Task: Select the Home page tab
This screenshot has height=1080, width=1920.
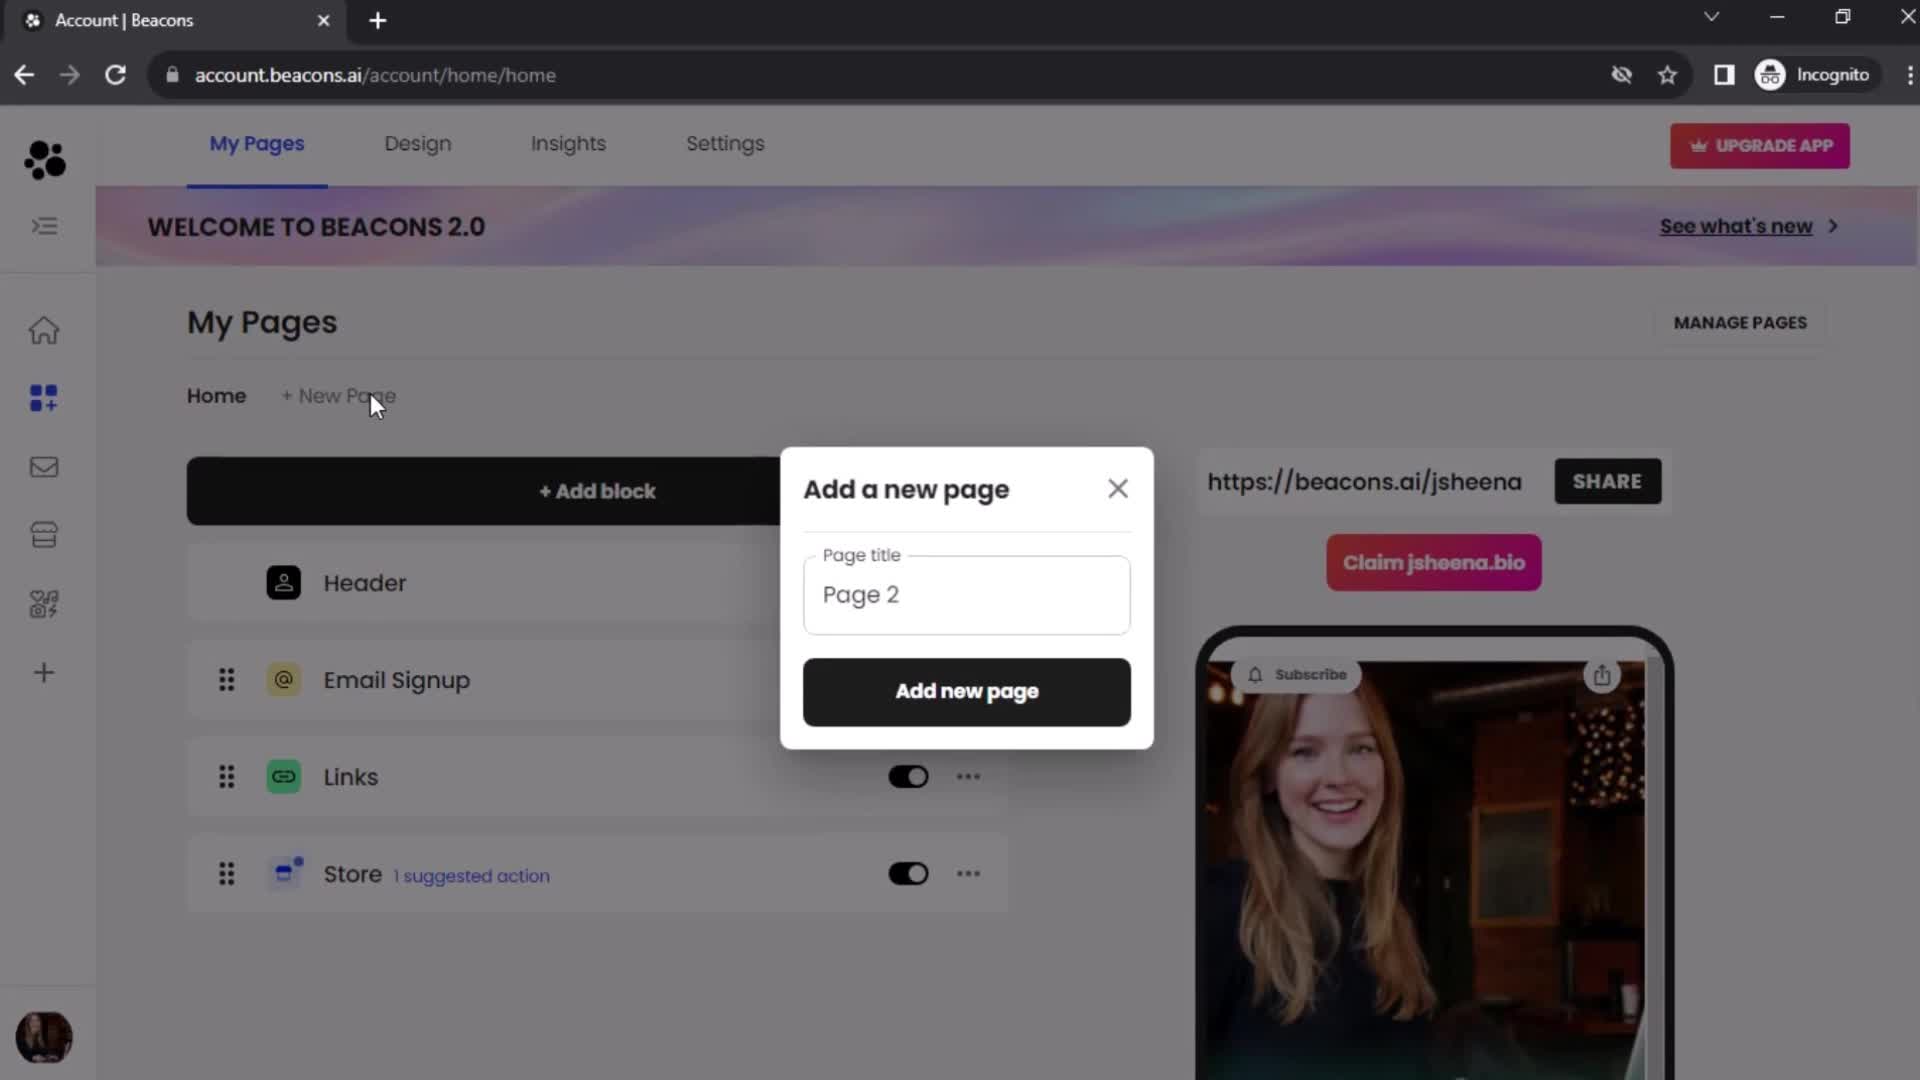Action: click(216, 396)
